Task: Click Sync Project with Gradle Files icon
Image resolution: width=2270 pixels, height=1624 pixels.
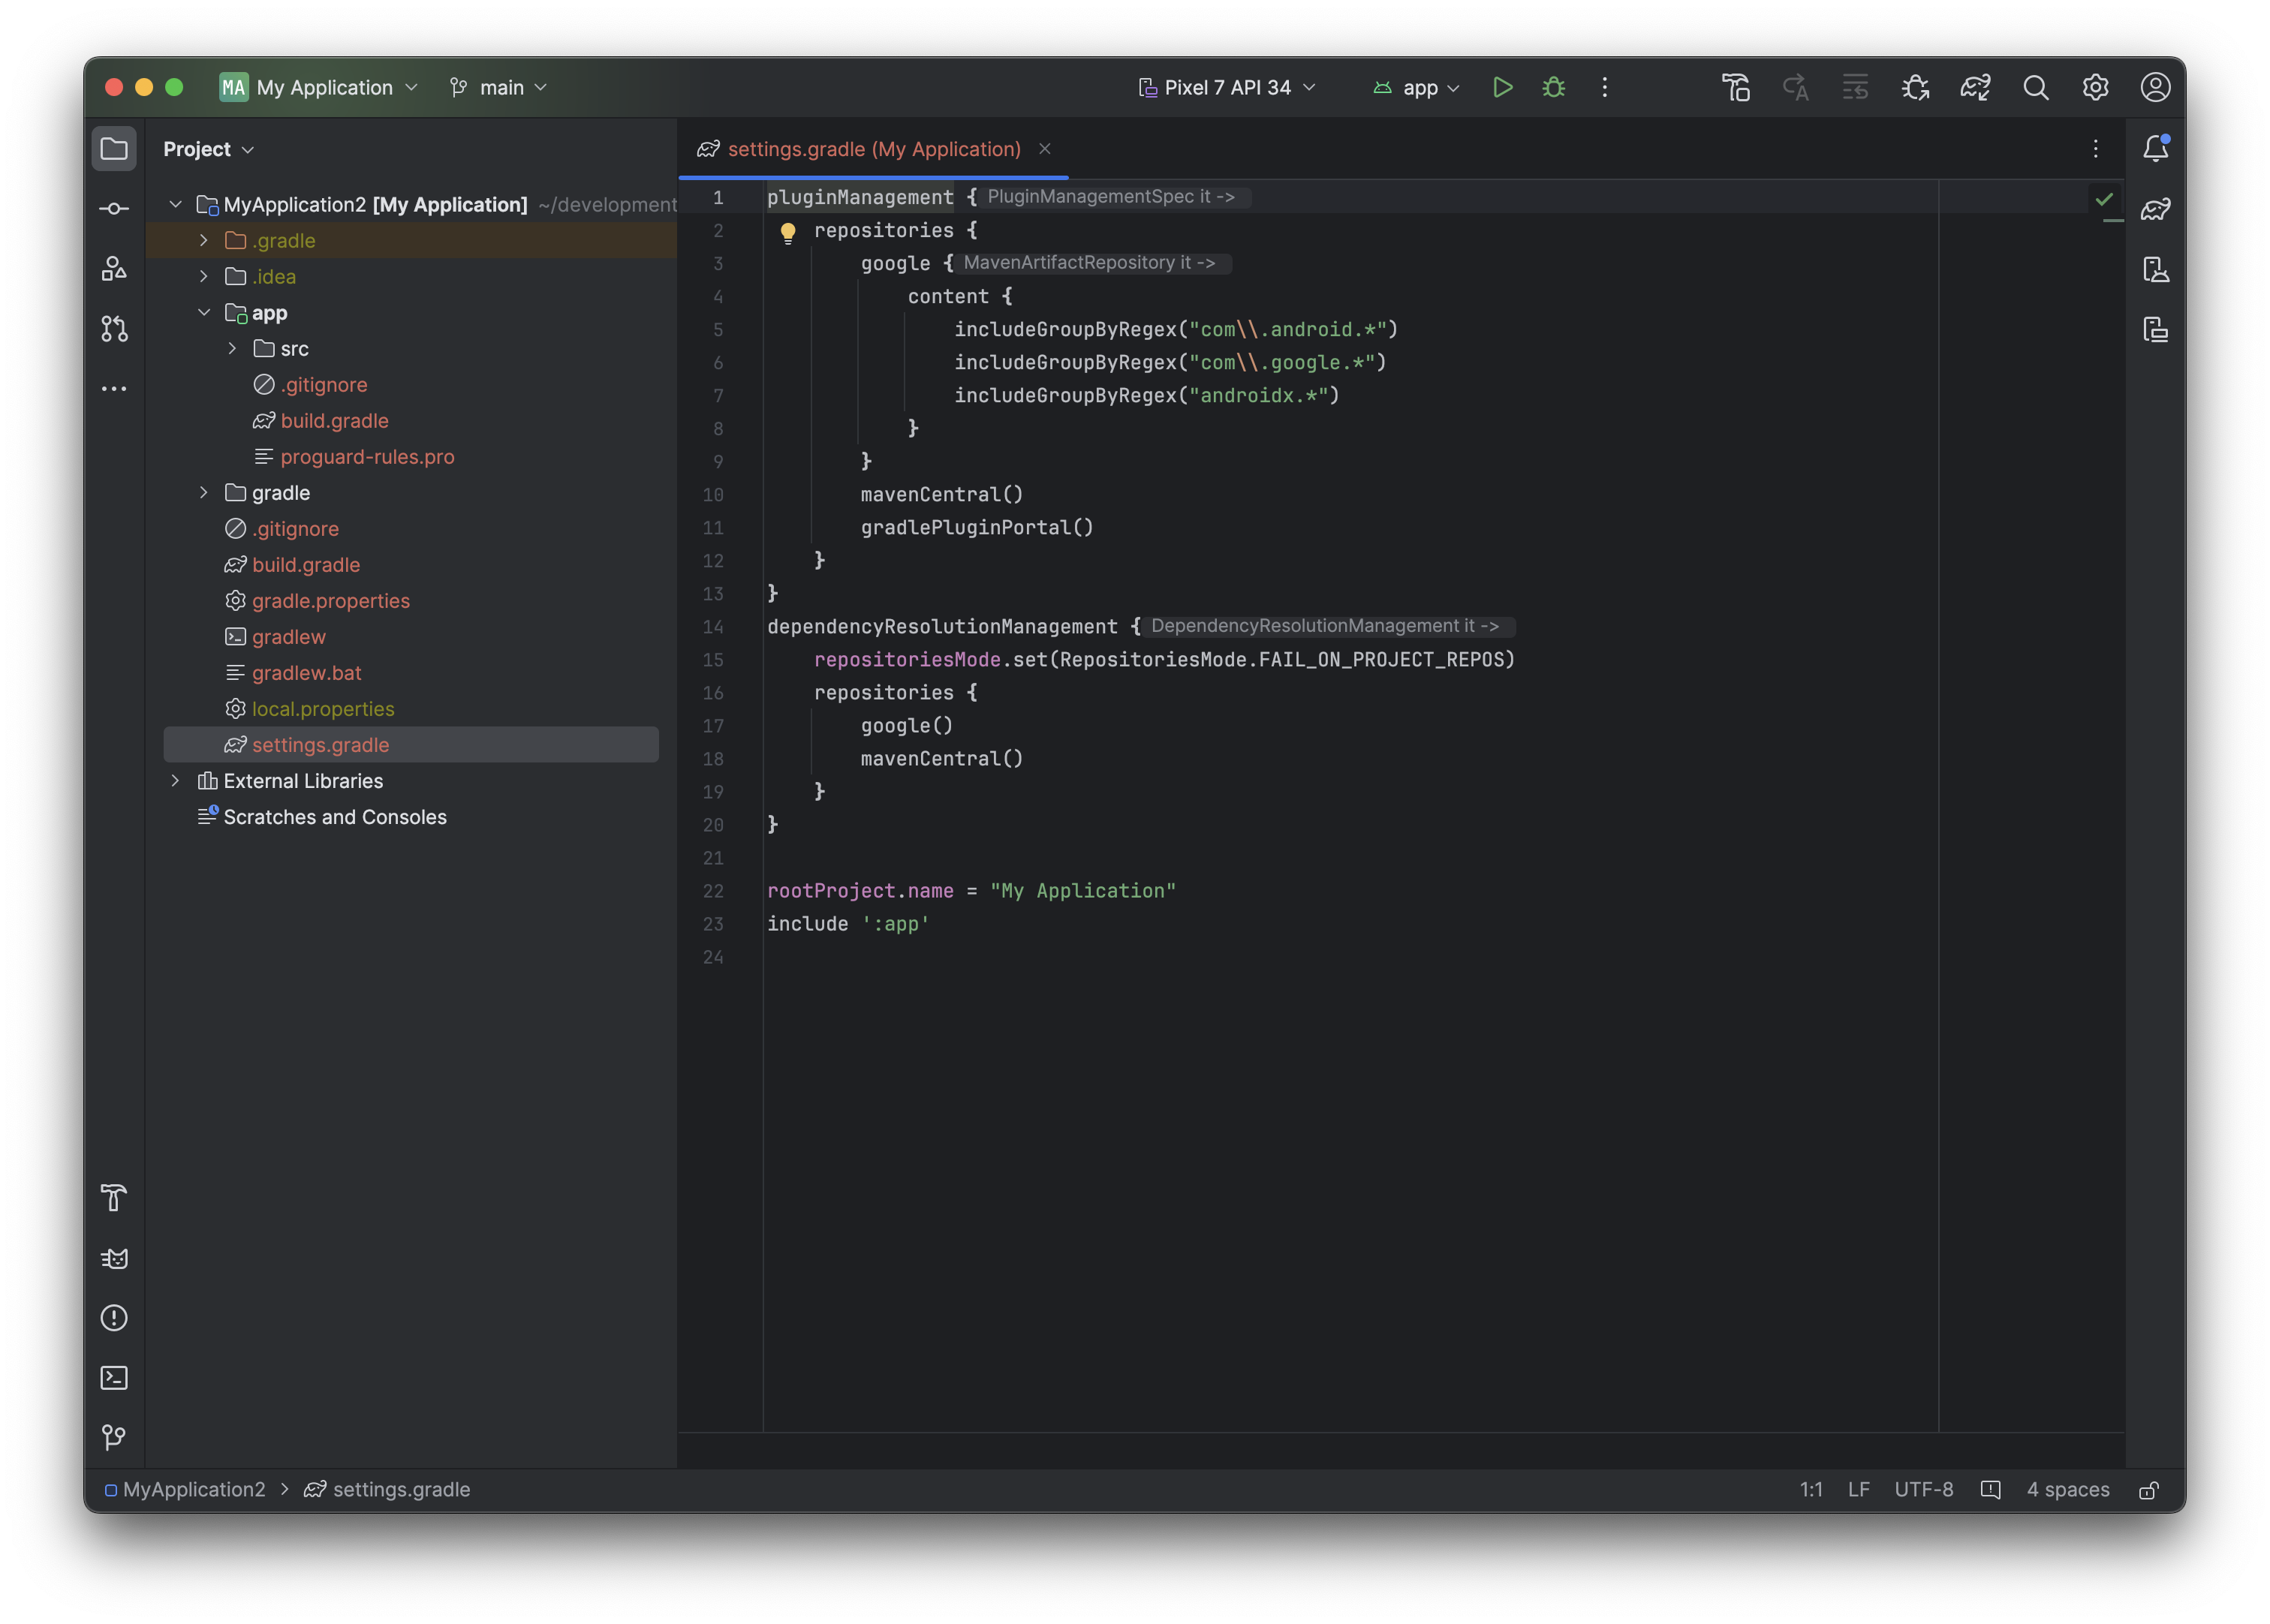Action: click(x=1975, y=88)
